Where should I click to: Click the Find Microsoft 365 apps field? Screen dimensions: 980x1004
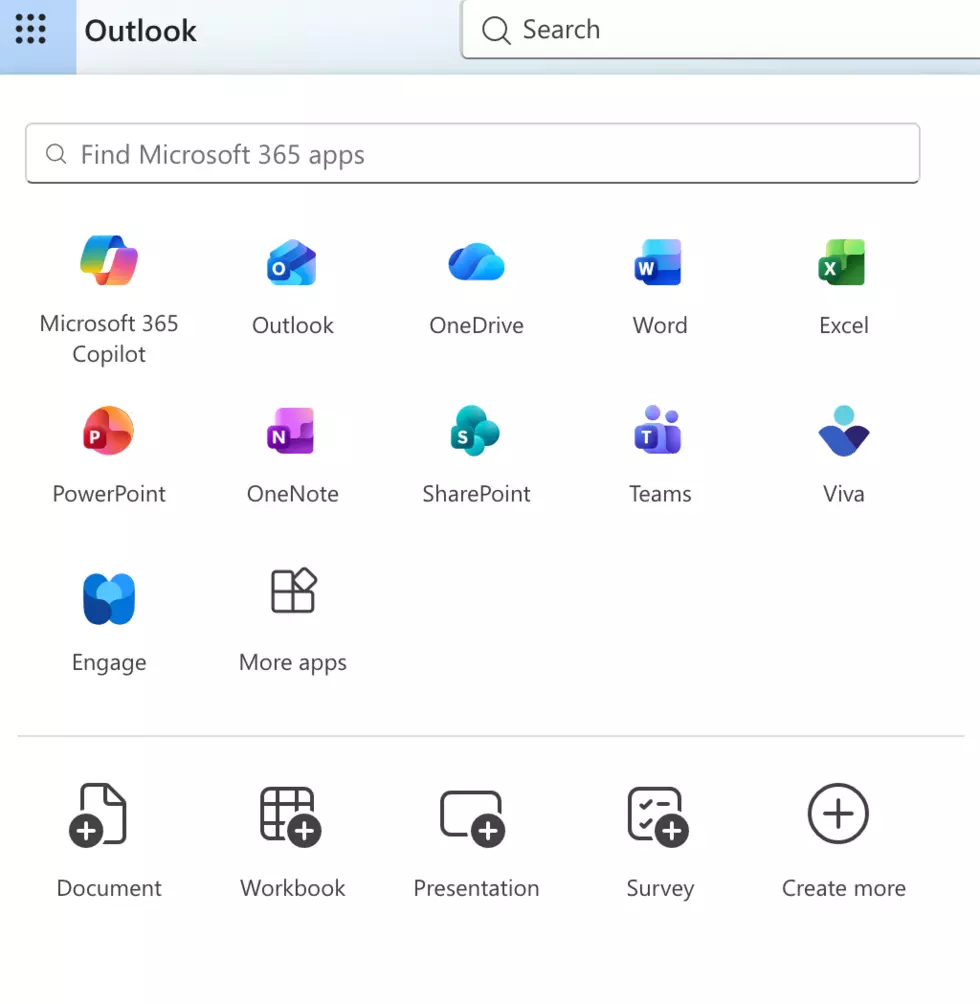(472, 154)
